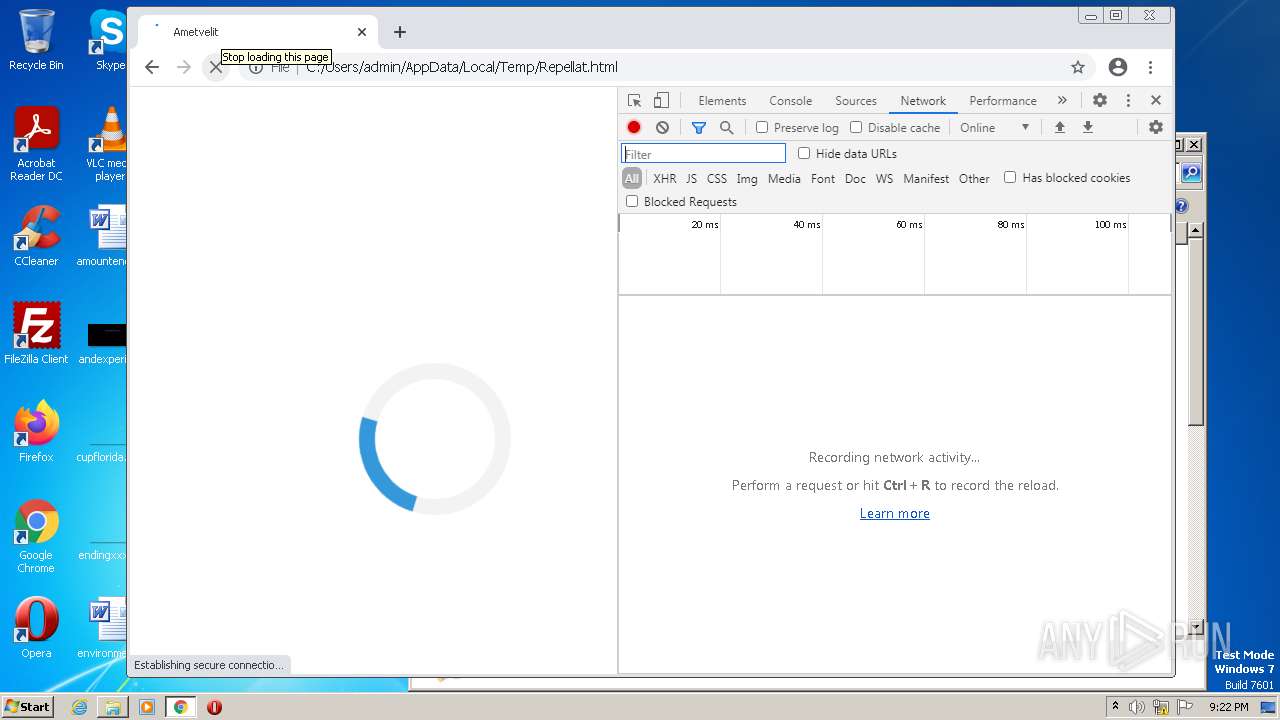Click the volume speaker tray icon
This screenshot has height=720, width=1280.
1137,707
